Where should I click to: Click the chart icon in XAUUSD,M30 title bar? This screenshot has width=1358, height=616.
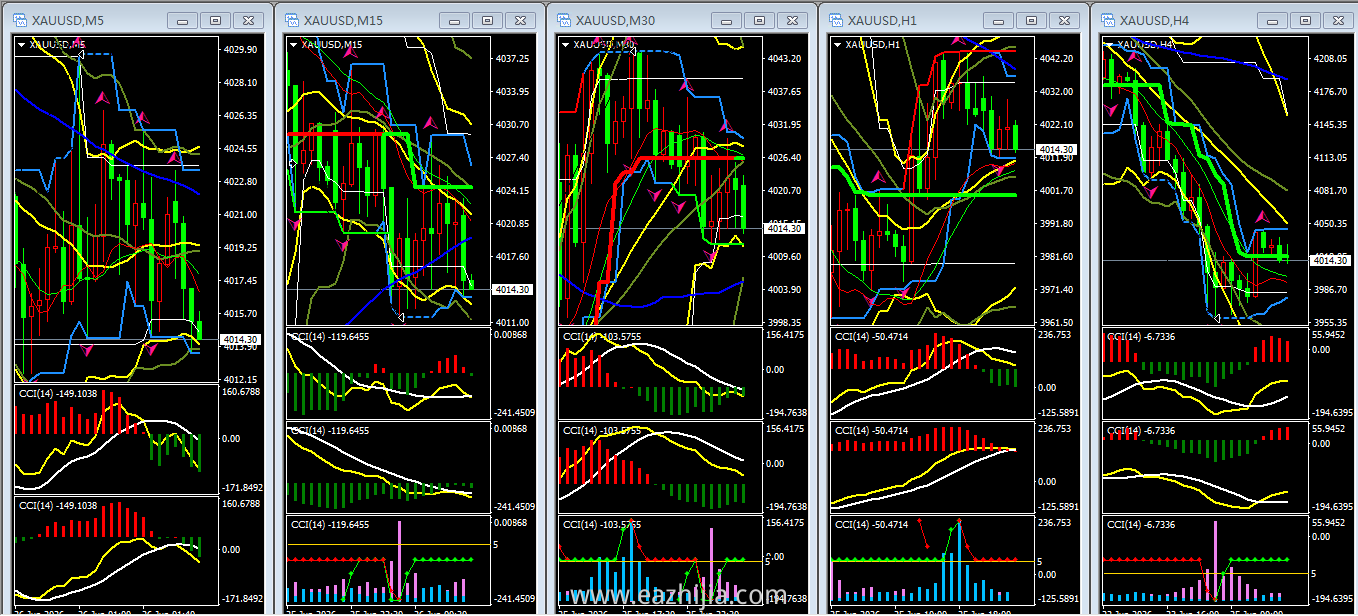pos(565,20)
